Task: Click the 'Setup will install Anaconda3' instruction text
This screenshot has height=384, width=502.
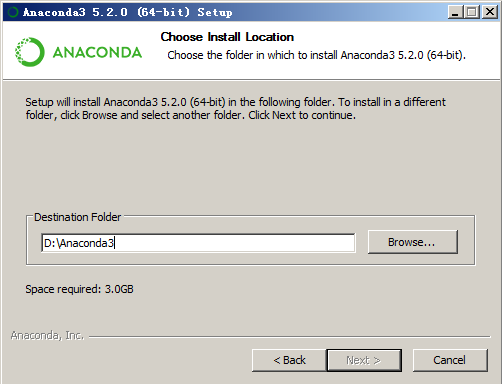Action: (x=235, y=108)
